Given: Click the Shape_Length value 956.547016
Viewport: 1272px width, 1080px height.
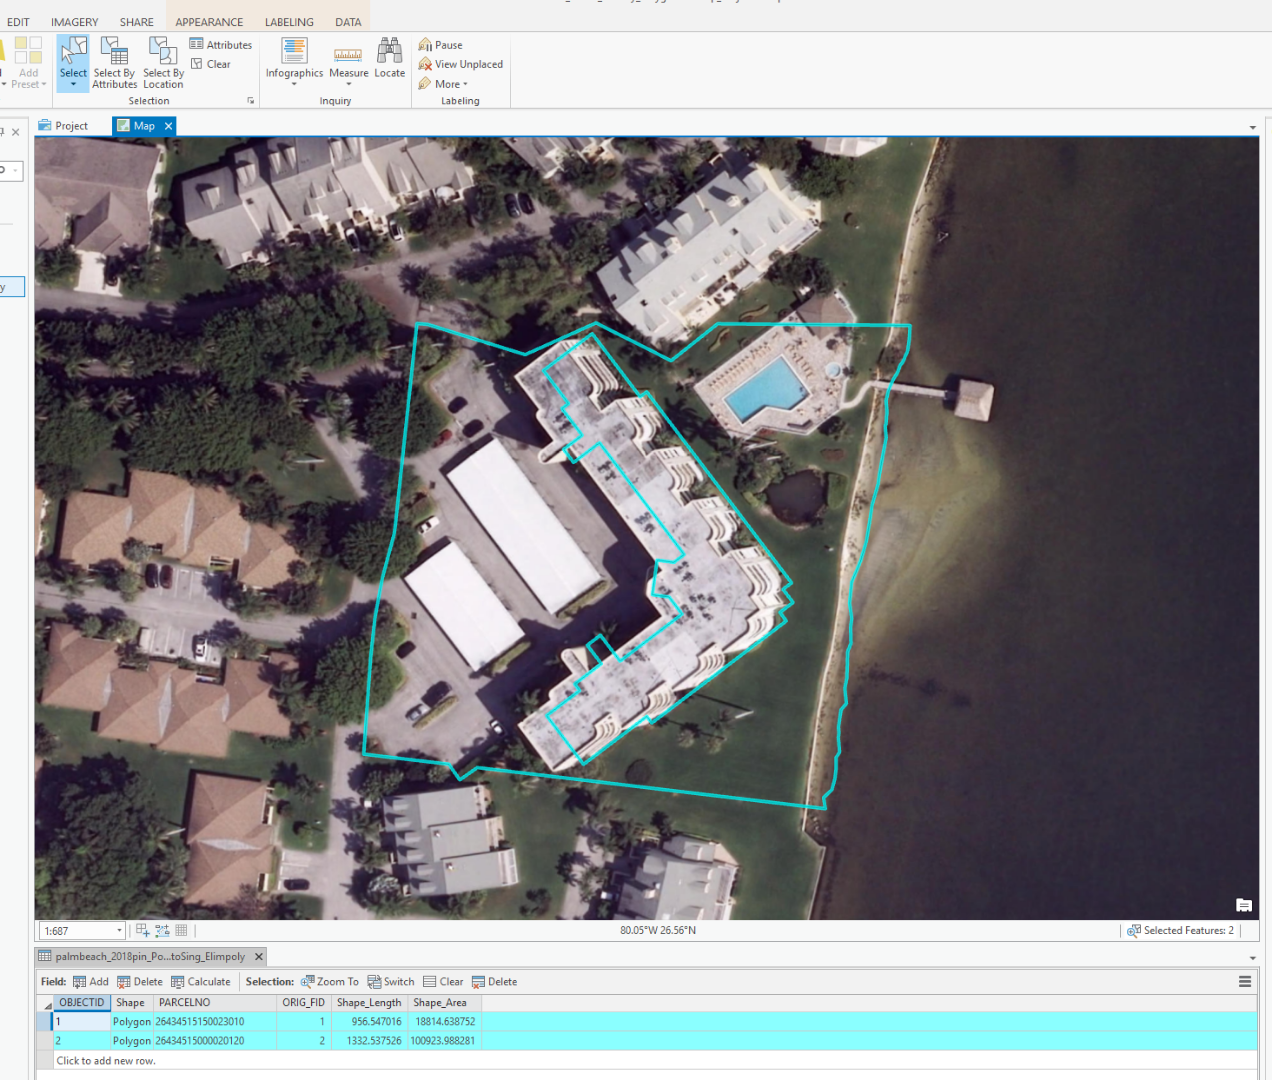Looking at the screenshot, I should pos(368,1022).
